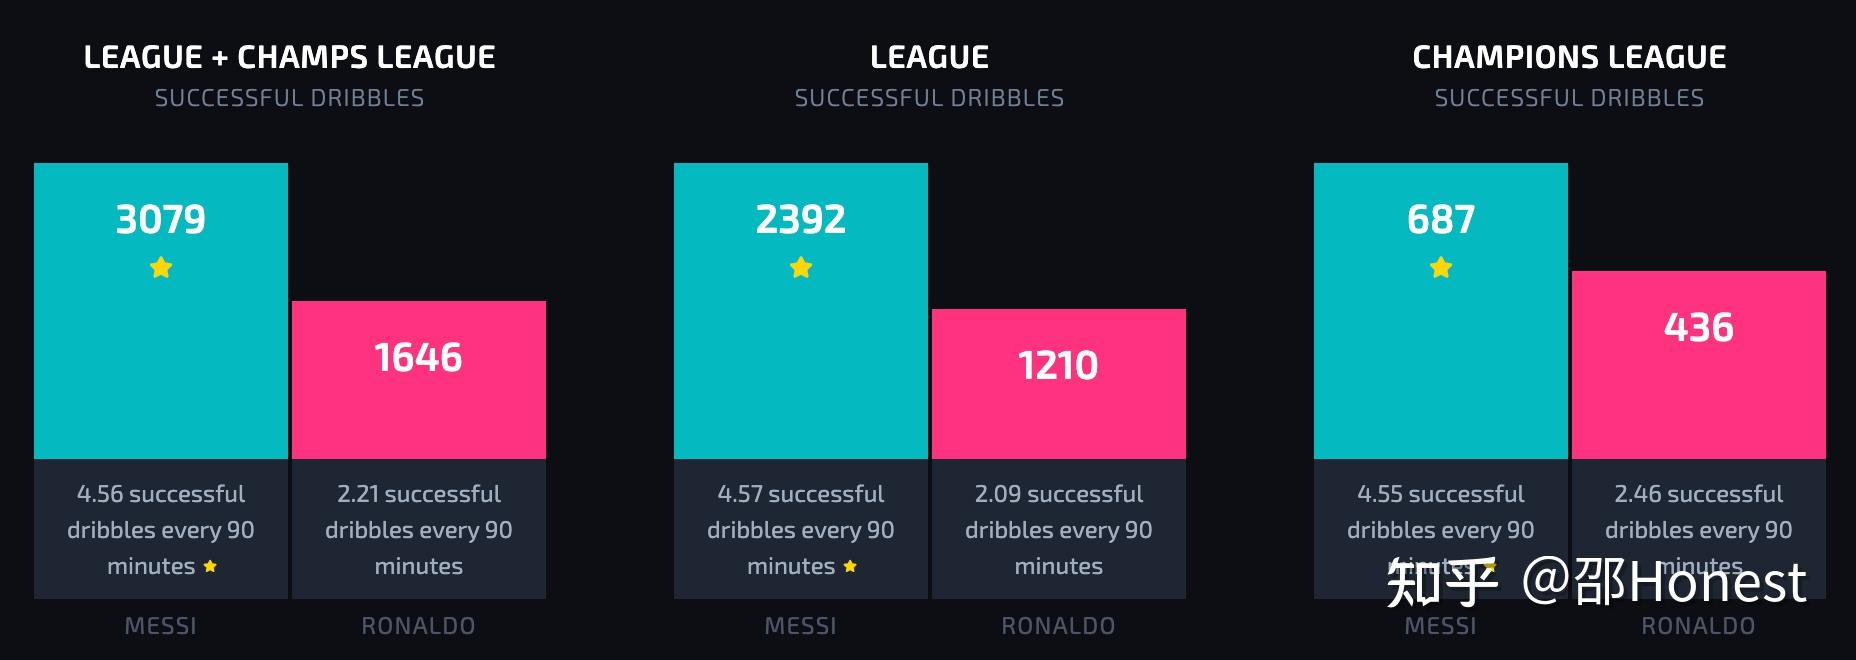Click the small star after 4.56 dribbles text
Image resolution: width=1856 pixels, height=660 pixels.
[x=210, y=566]
